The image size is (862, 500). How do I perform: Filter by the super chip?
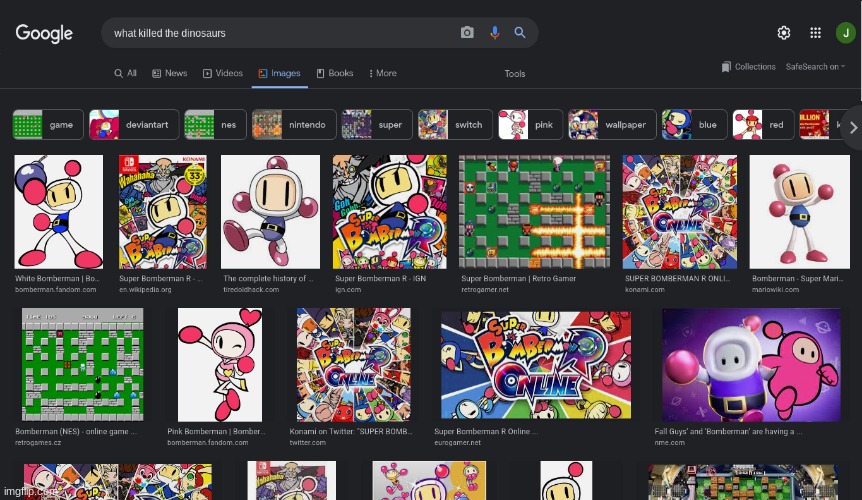click(x=377, y=125)
